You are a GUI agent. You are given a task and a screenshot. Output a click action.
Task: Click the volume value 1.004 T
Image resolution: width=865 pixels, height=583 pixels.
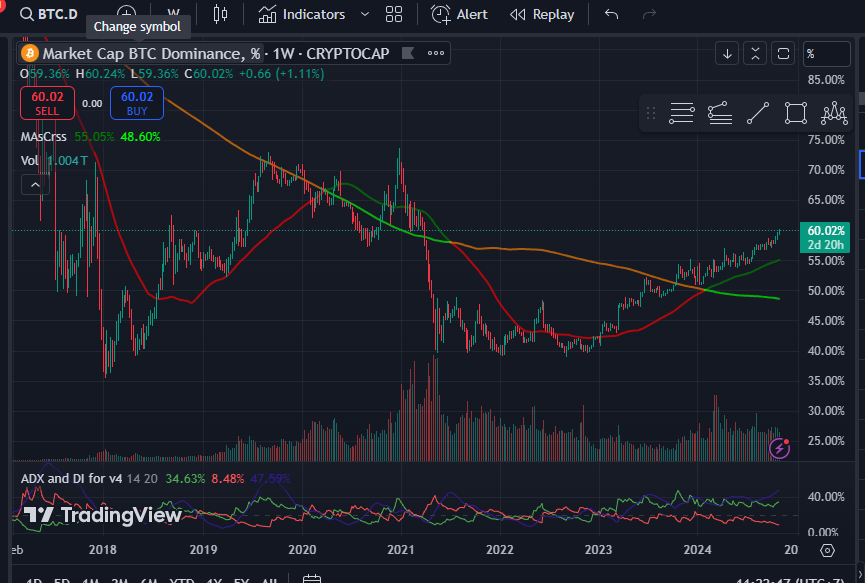(67, 161)
